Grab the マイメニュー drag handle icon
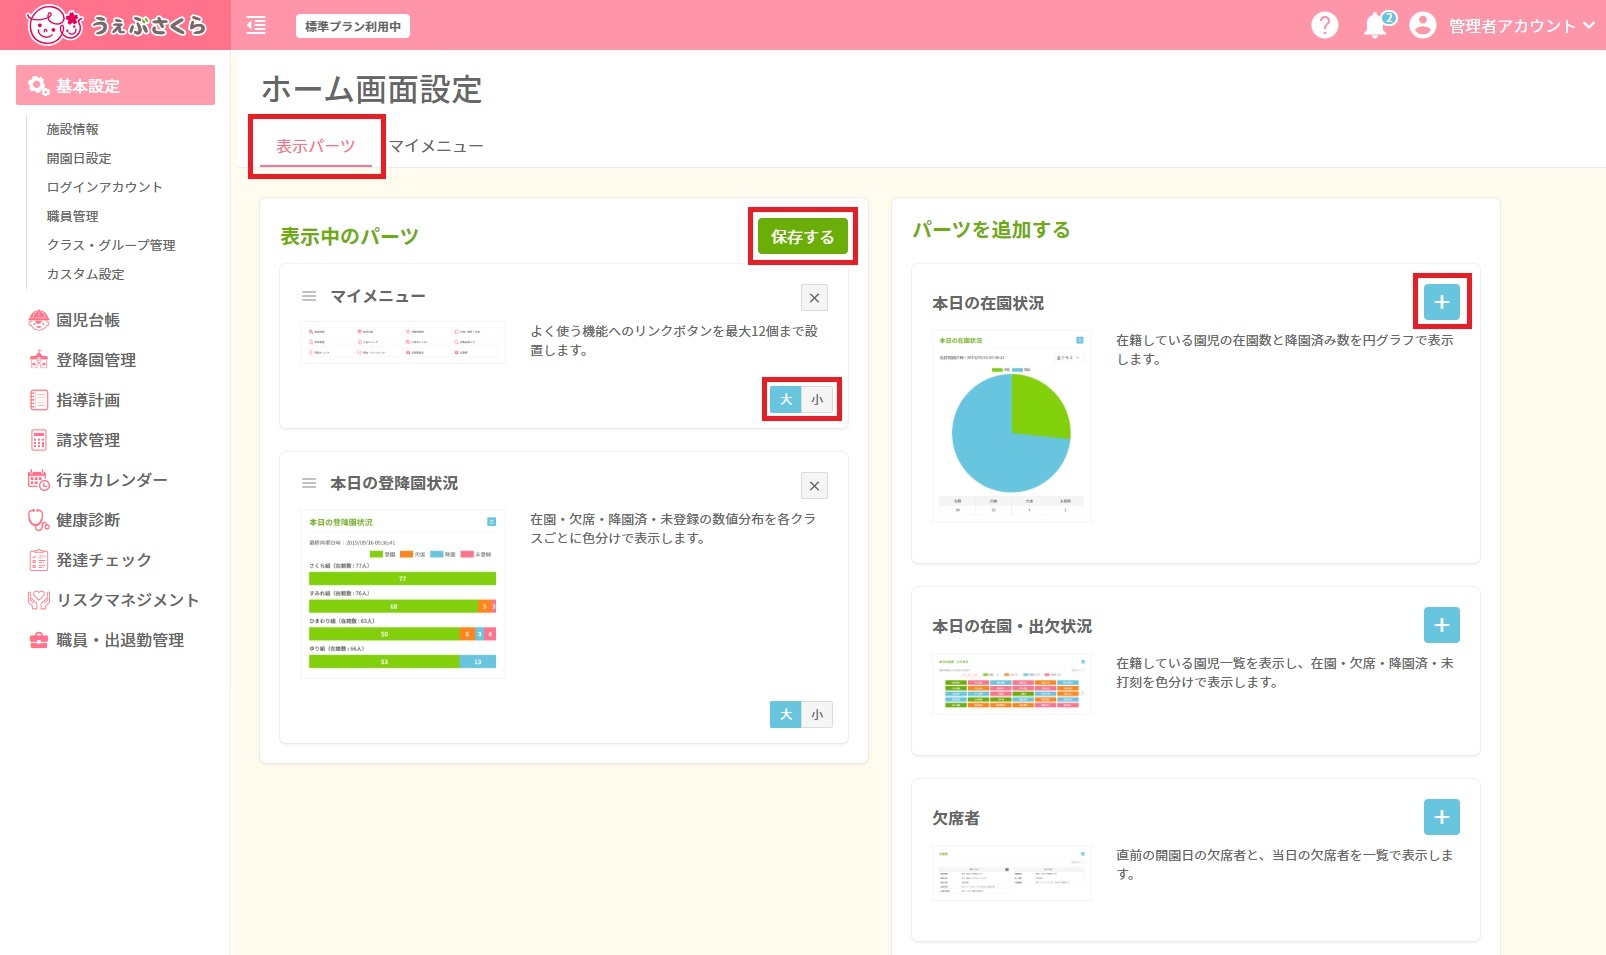The width and height of the screenshot is (1606, 955). (x=309, y=296)
